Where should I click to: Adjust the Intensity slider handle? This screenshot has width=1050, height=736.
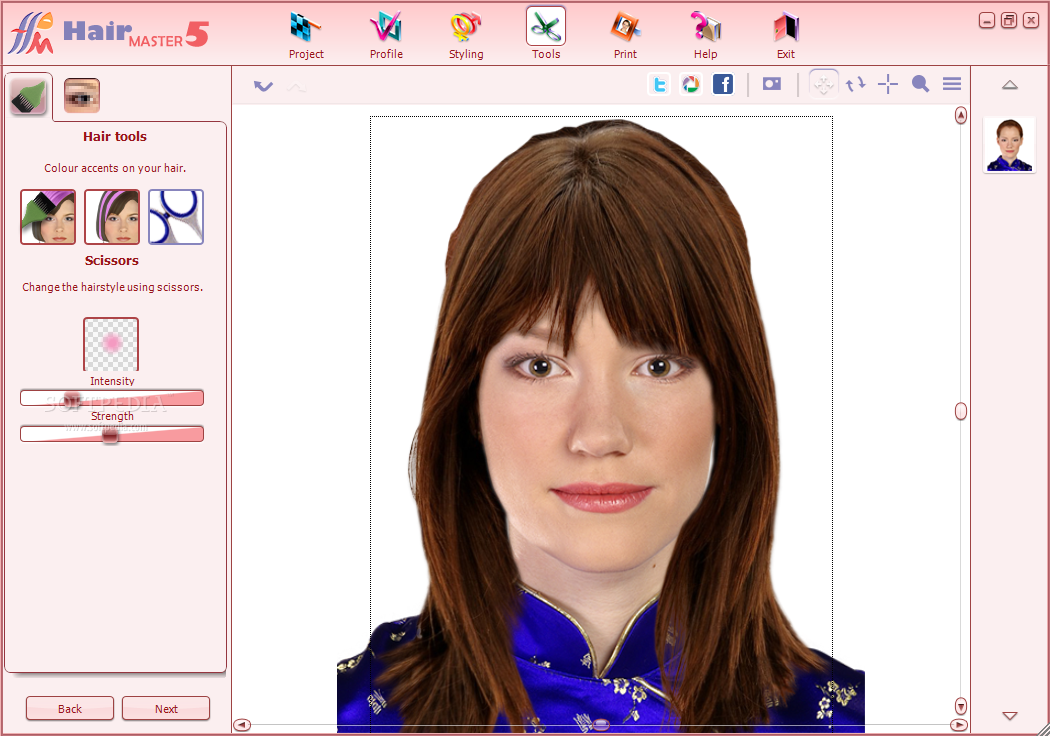tap(72, 398)
